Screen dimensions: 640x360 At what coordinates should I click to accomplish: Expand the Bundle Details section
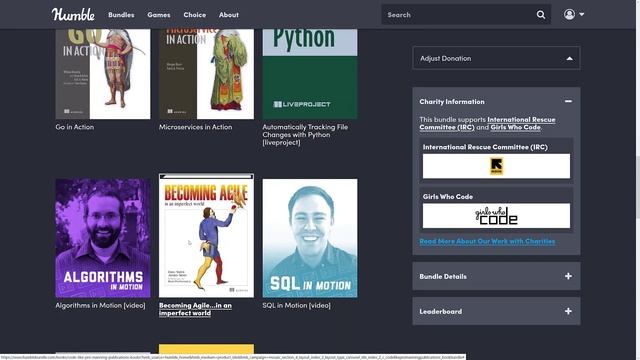(x=496, y=276)
